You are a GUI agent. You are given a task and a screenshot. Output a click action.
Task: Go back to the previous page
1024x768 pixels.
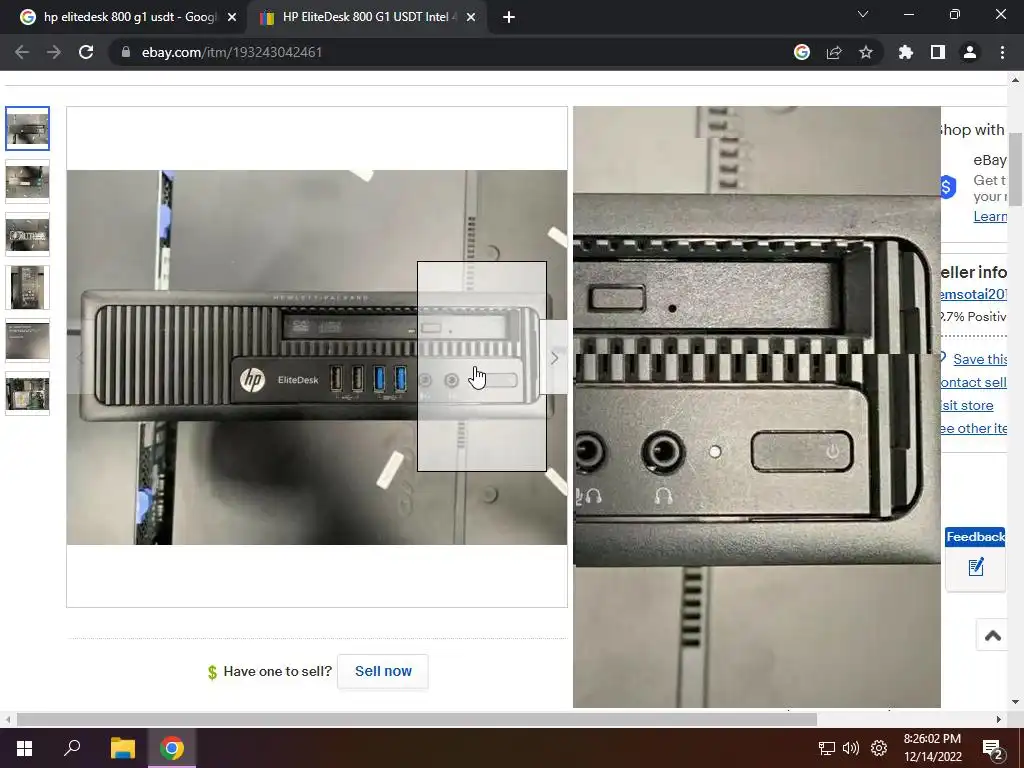[x=22, y=52]
